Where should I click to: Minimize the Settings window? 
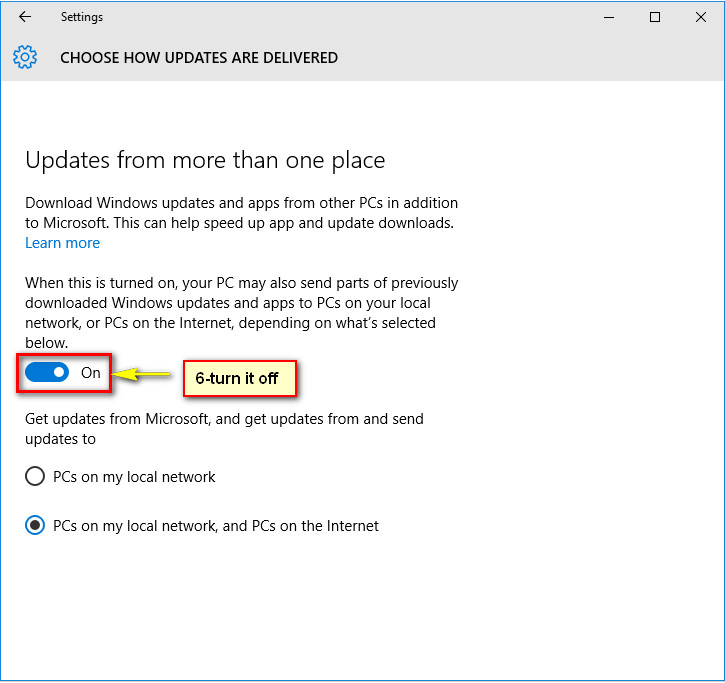coord(609,17)
